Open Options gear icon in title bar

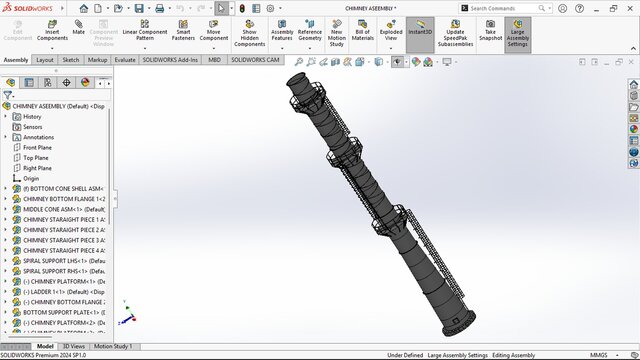pyautogui.click(x=270, y=8)
